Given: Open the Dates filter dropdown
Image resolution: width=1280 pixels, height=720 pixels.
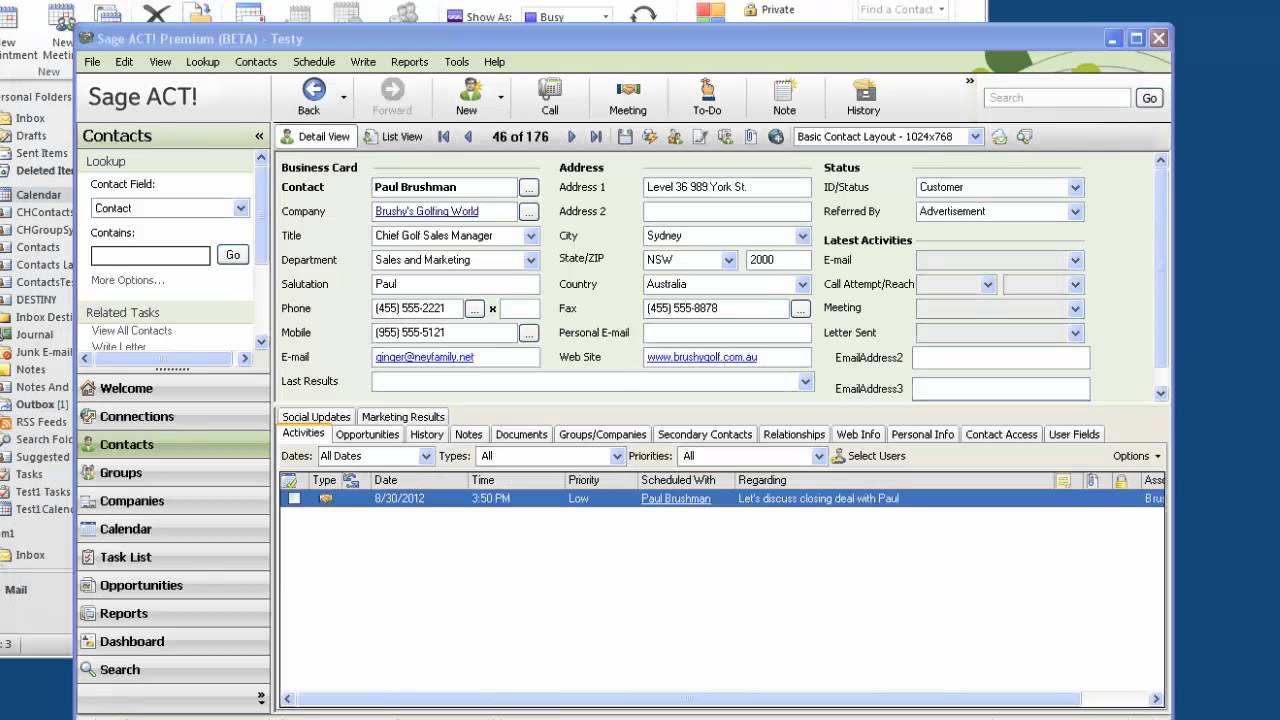Looking at the screenshot, I should coord(427,456).
